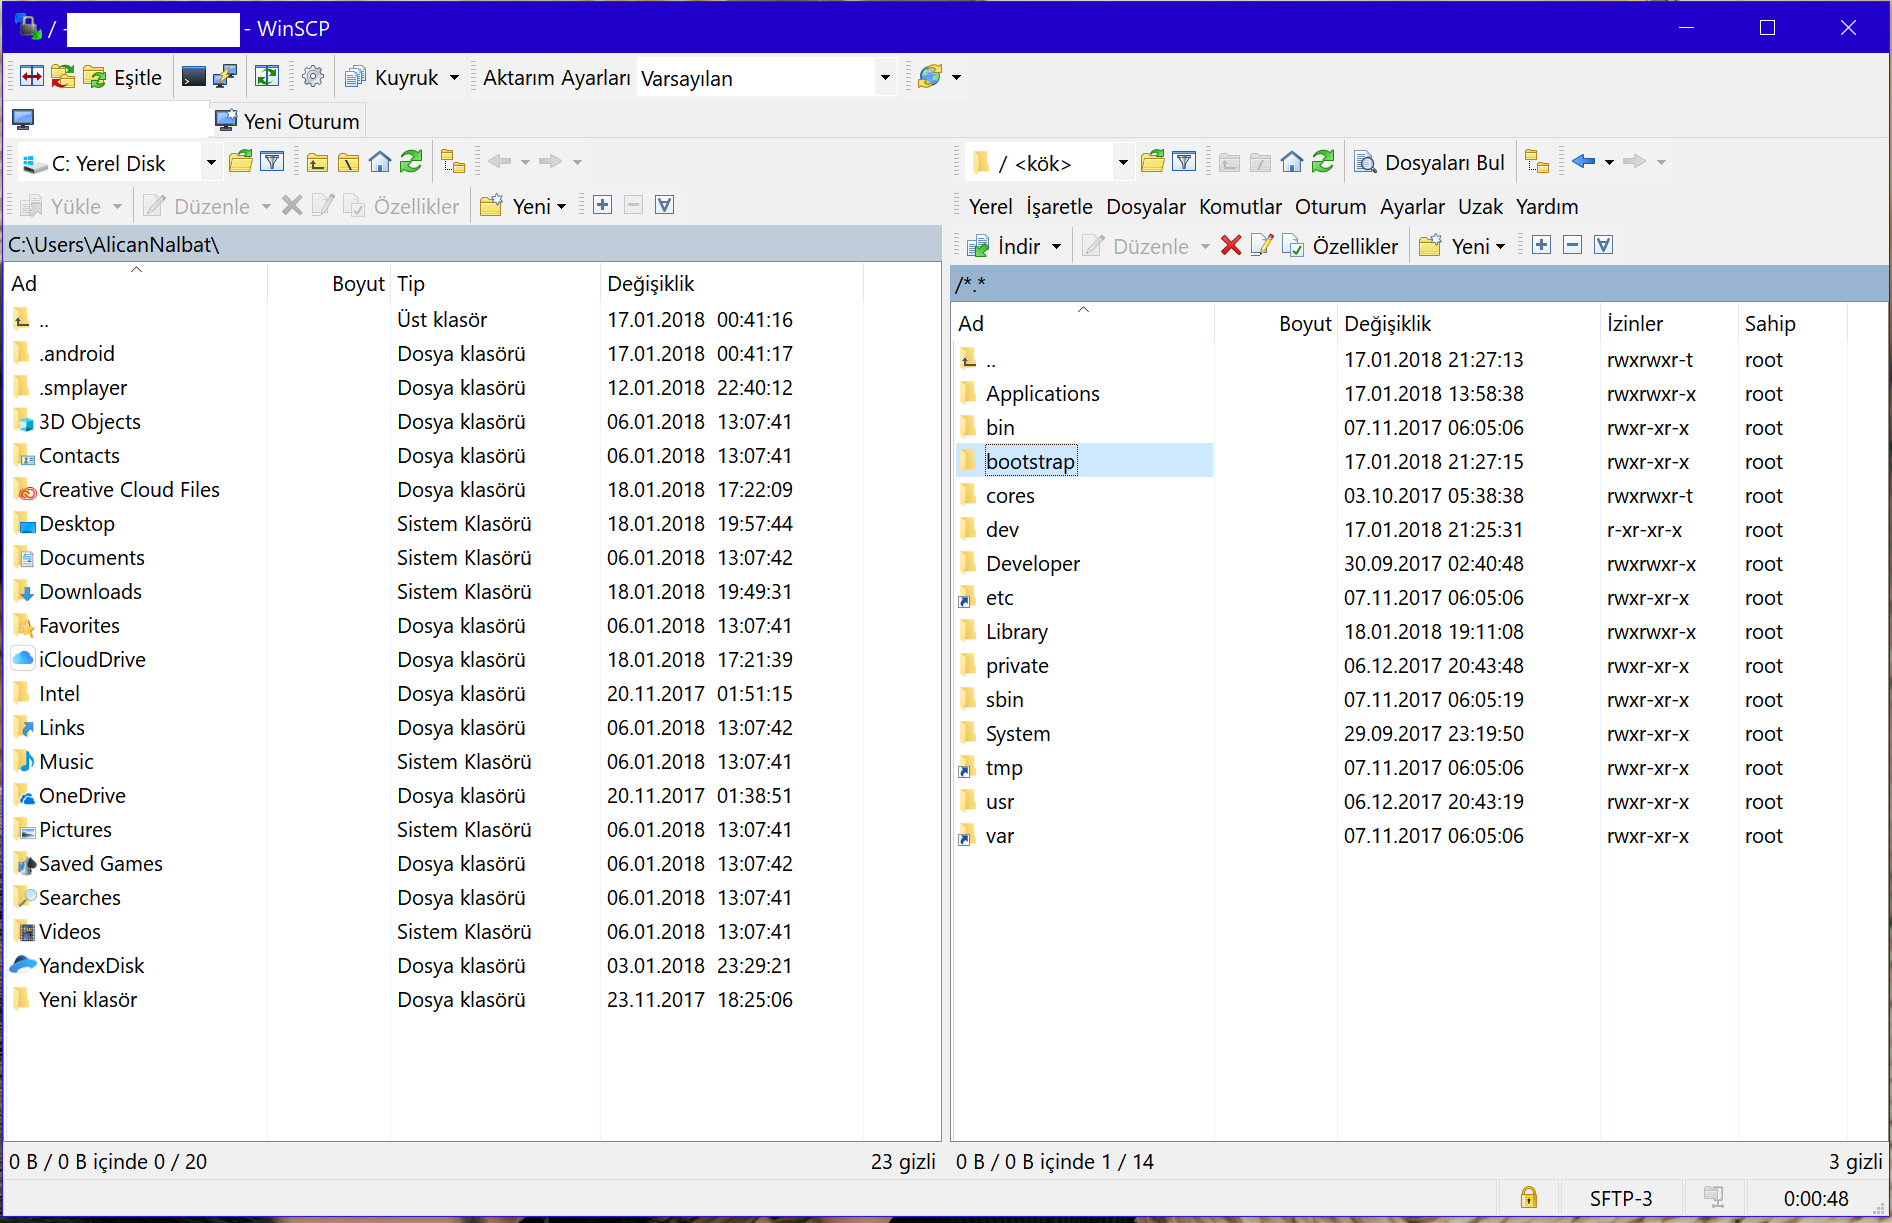This screenshot has width=1892, height=1223.
Task: Select the Library folder in remote panel
Action: [1016, 631]
